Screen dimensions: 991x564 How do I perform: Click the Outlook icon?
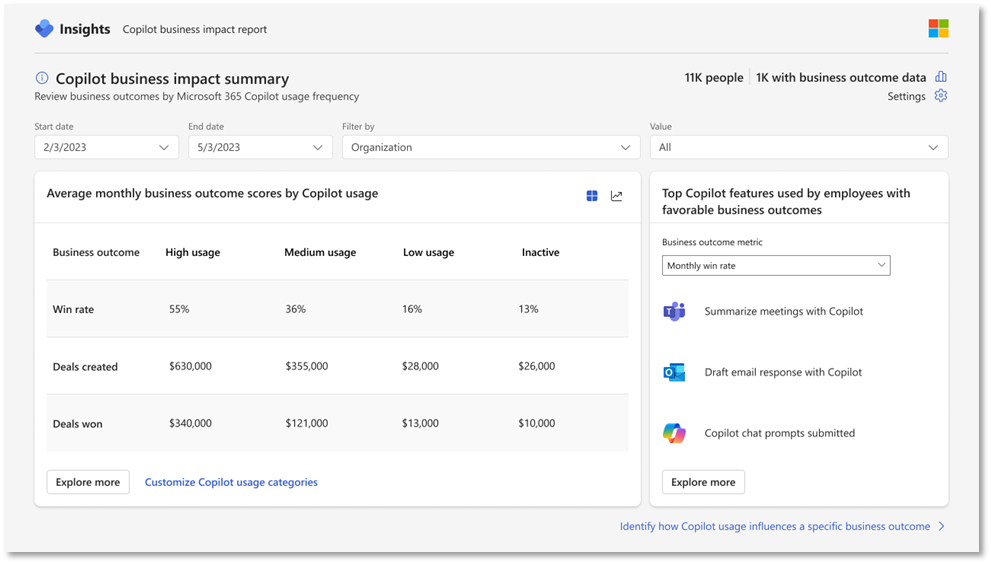click(x=674, y=372)
